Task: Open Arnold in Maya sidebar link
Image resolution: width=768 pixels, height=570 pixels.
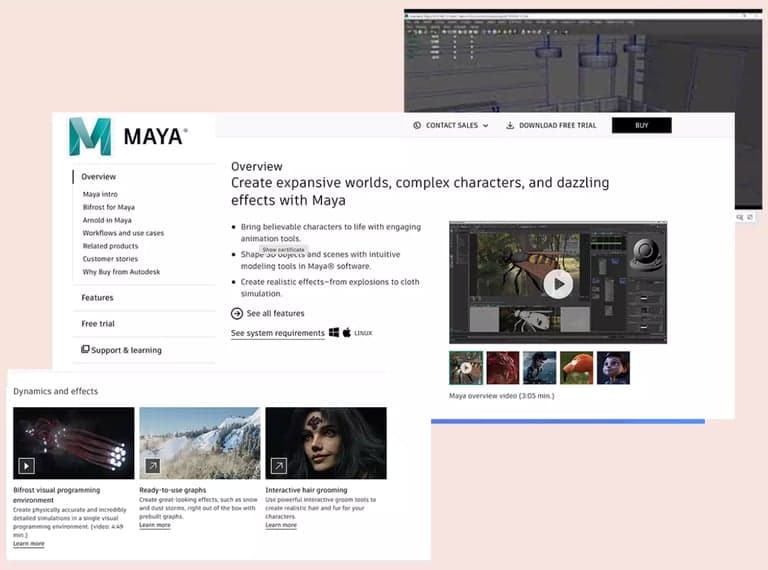Action: (x=107, y=220)
